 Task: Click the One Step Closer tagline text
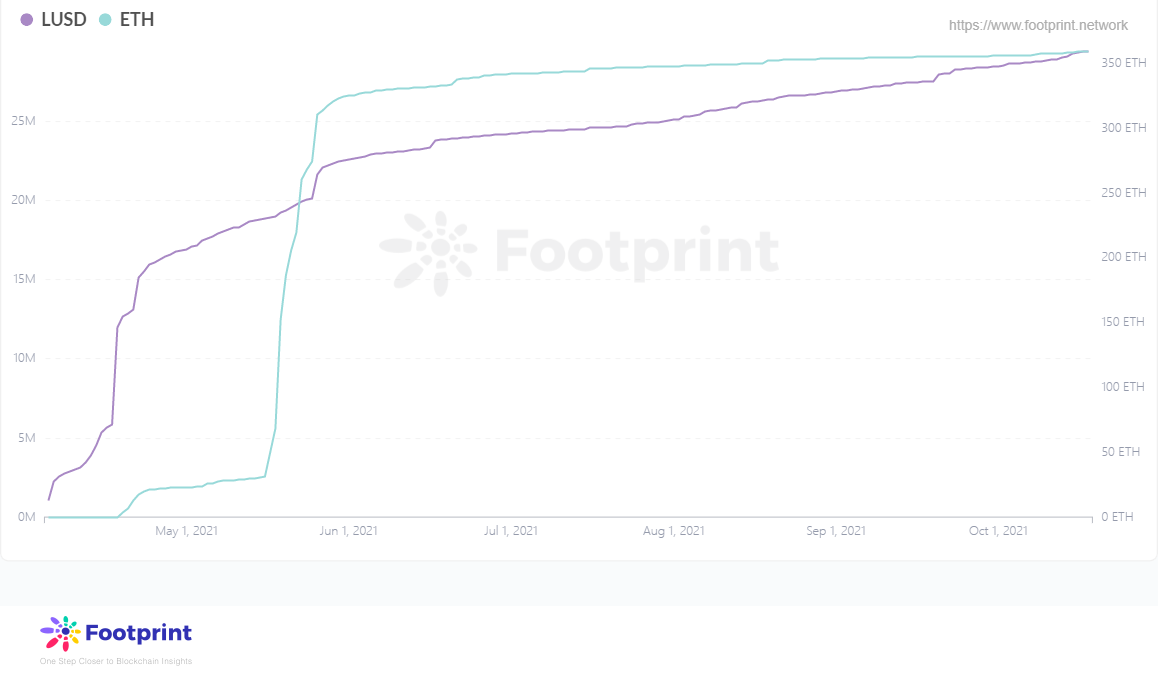click(x=116, y=661)
